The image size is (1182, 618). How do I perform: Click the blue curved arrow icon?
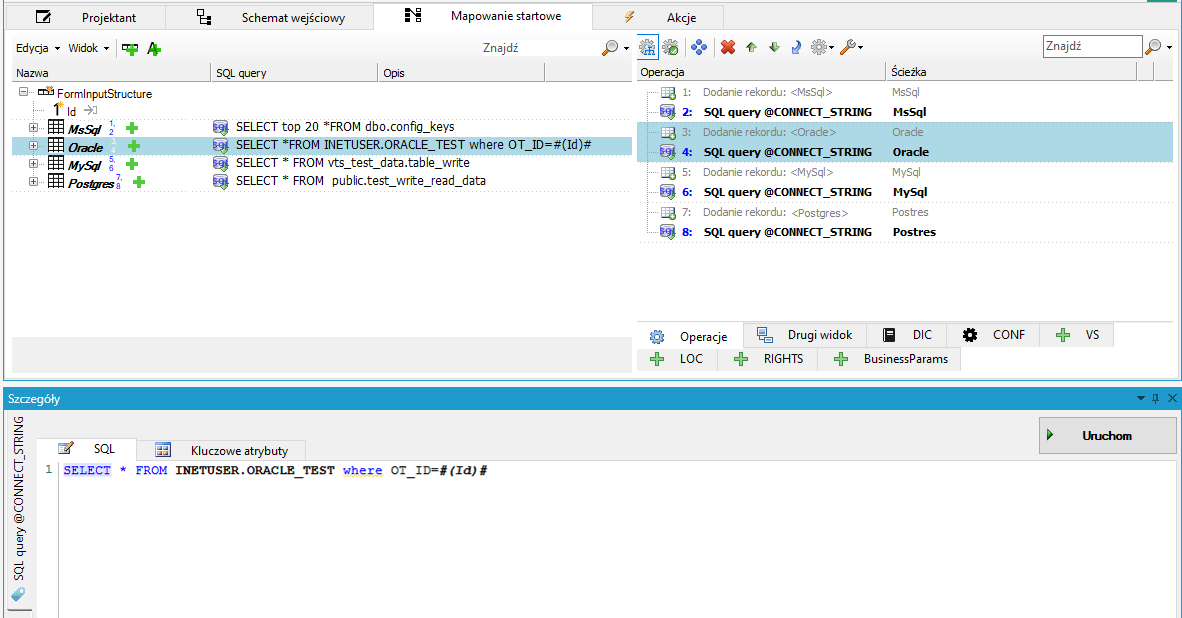tap(796, 47)
